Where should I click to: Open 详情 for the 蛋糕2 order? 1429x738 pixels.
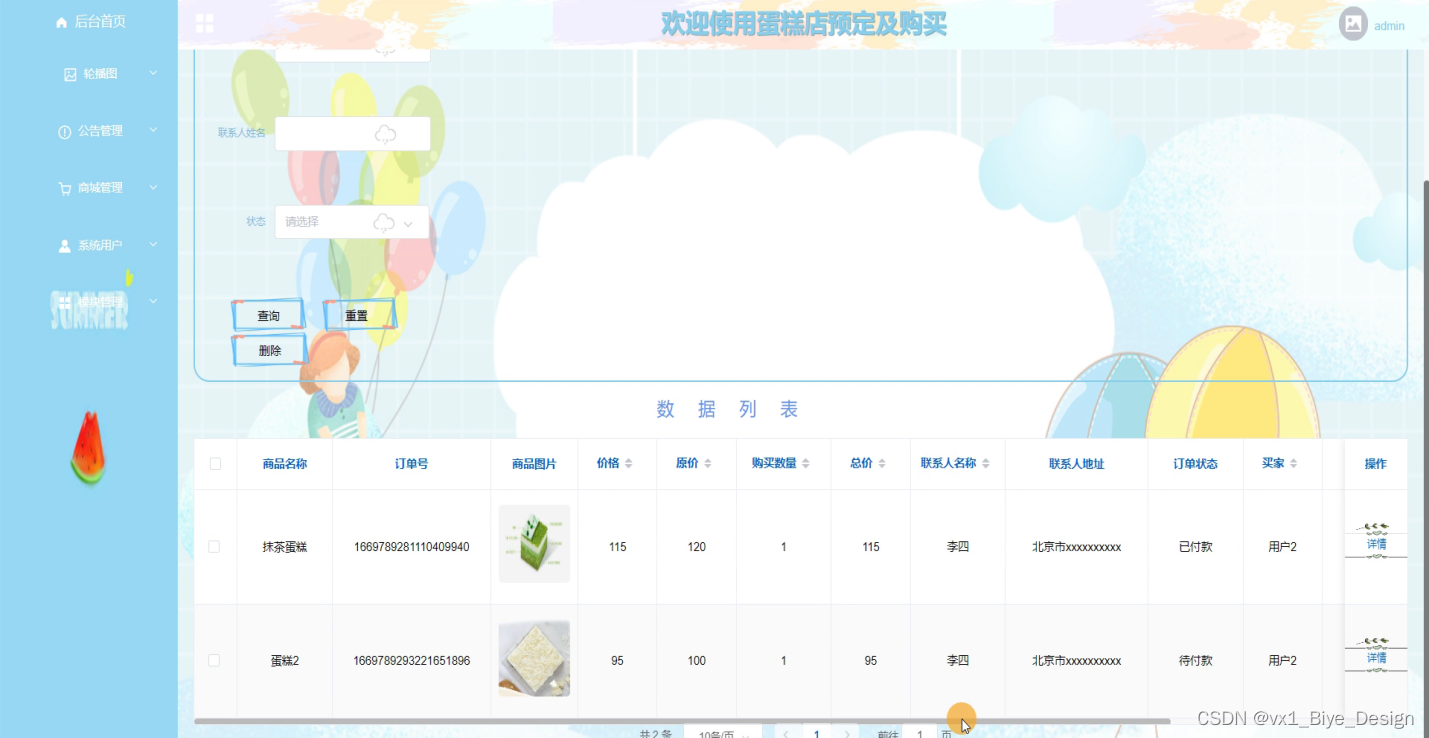(1377, 658)
